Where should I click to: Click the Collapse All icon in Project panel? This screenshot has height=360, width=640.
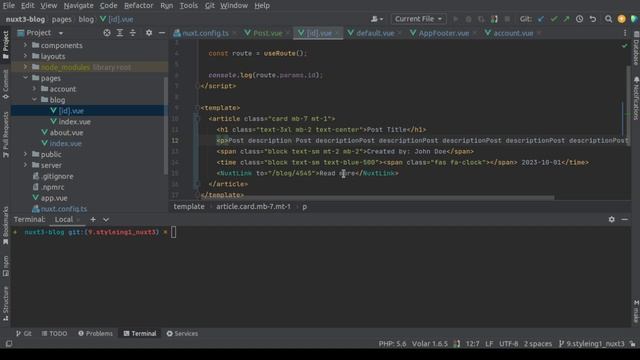click(x=133, y=33)
